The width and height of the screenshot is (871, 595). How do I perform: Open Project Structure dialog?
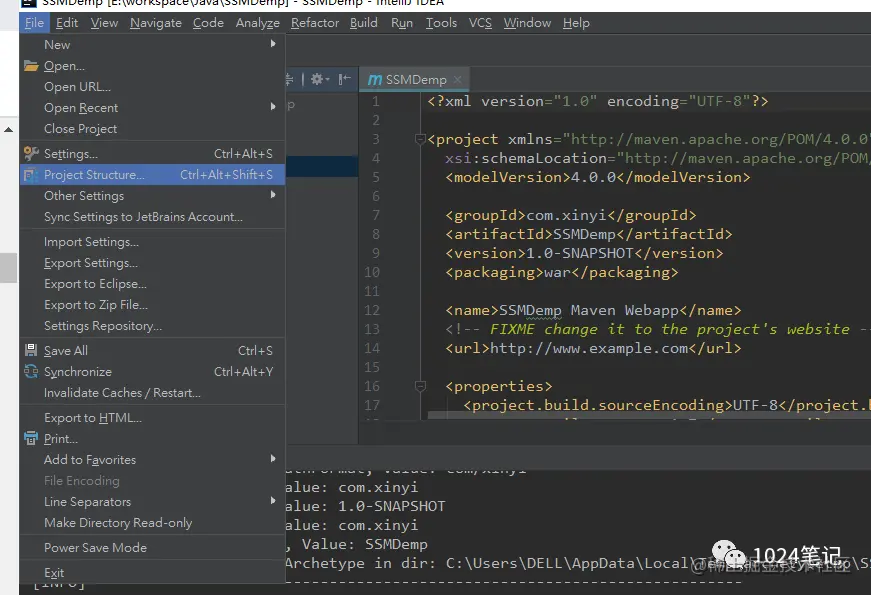[152, 174]
